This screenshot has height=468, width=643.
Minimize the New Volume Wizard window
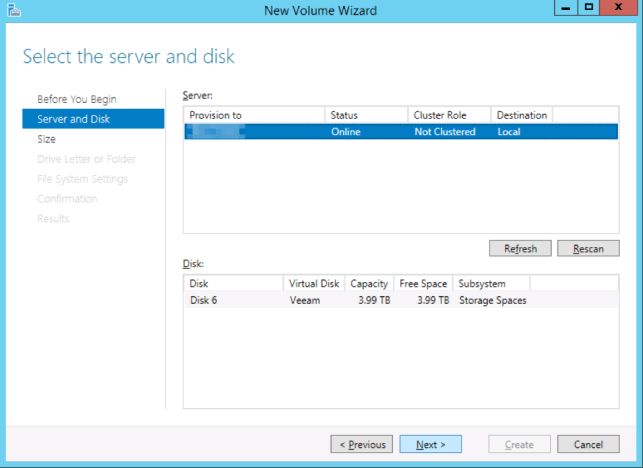point(564,9)
